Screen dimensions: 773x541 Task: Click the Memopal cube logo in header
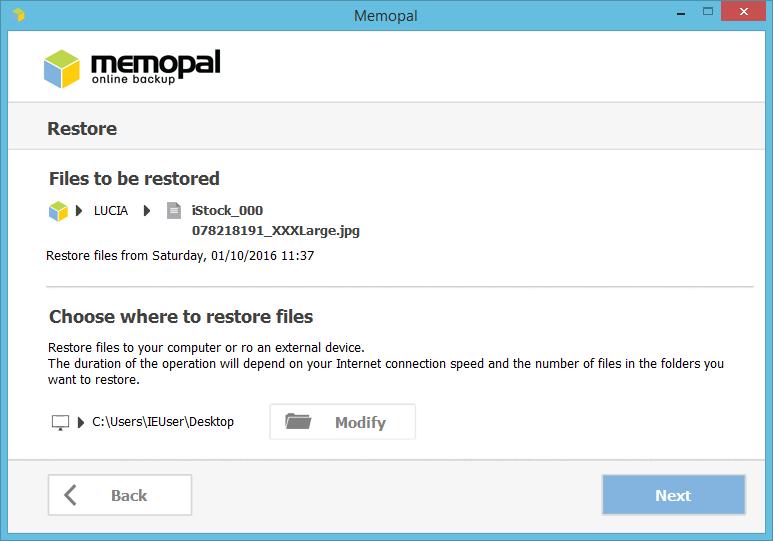click(62, 69)
